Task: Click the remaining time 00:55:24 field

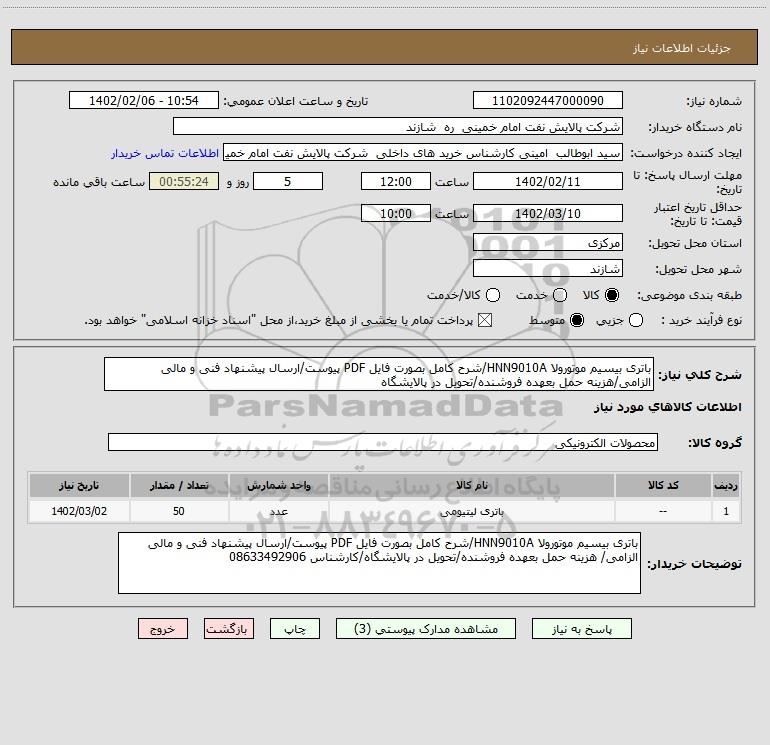Action: click(184, 182)
